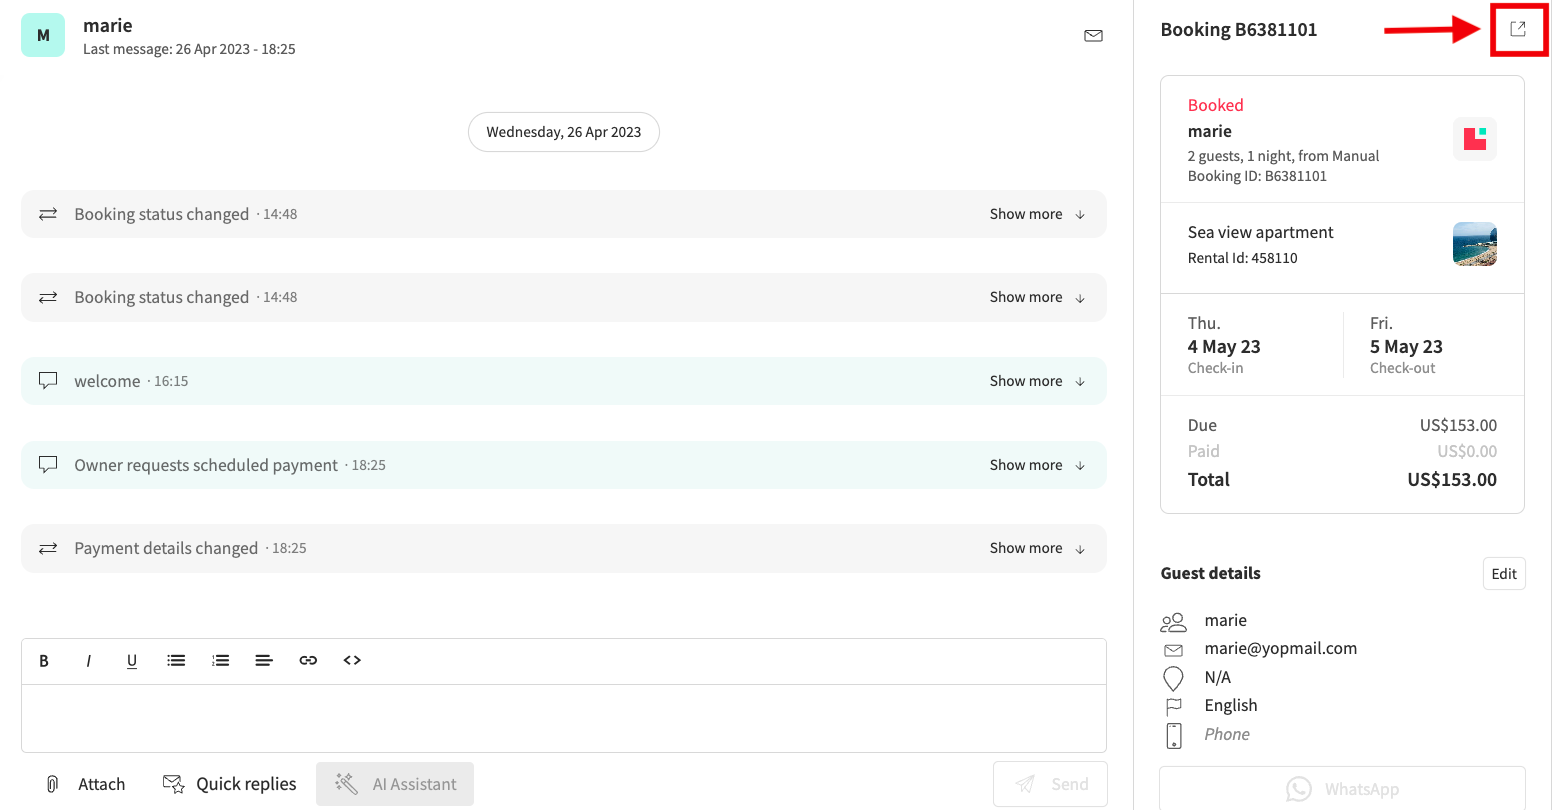Open Quick replies

coord(230,784)
